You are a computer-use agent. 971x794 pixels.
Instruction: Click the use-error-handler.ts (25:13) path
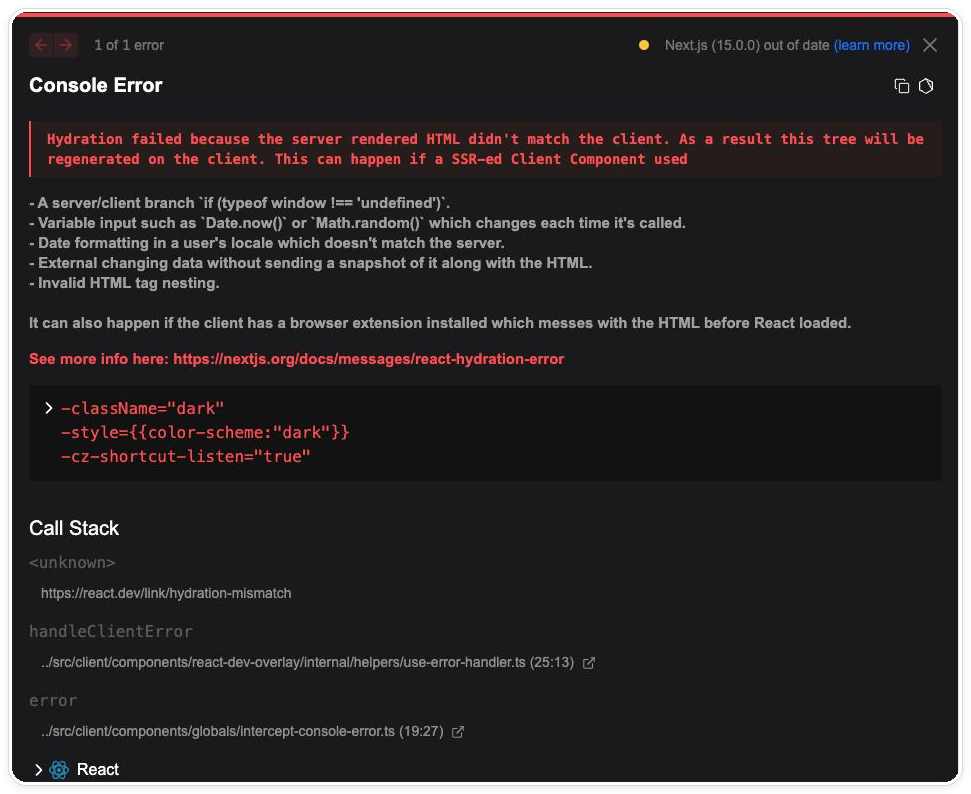tap(307, 663)
